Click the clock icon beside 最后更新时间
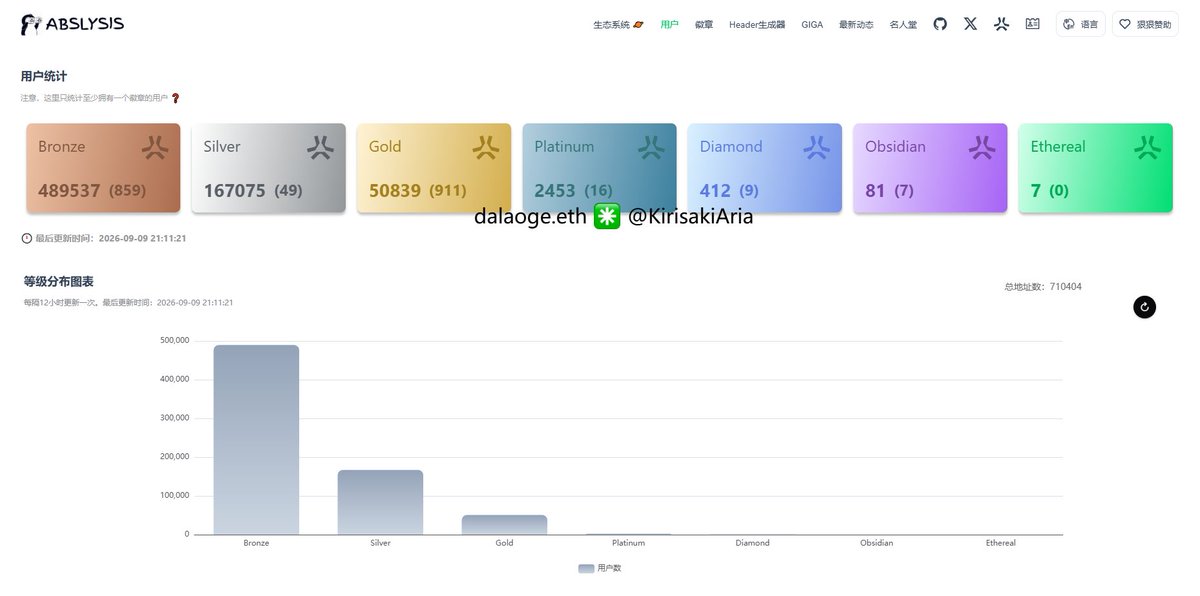 [x=26, y=238]
